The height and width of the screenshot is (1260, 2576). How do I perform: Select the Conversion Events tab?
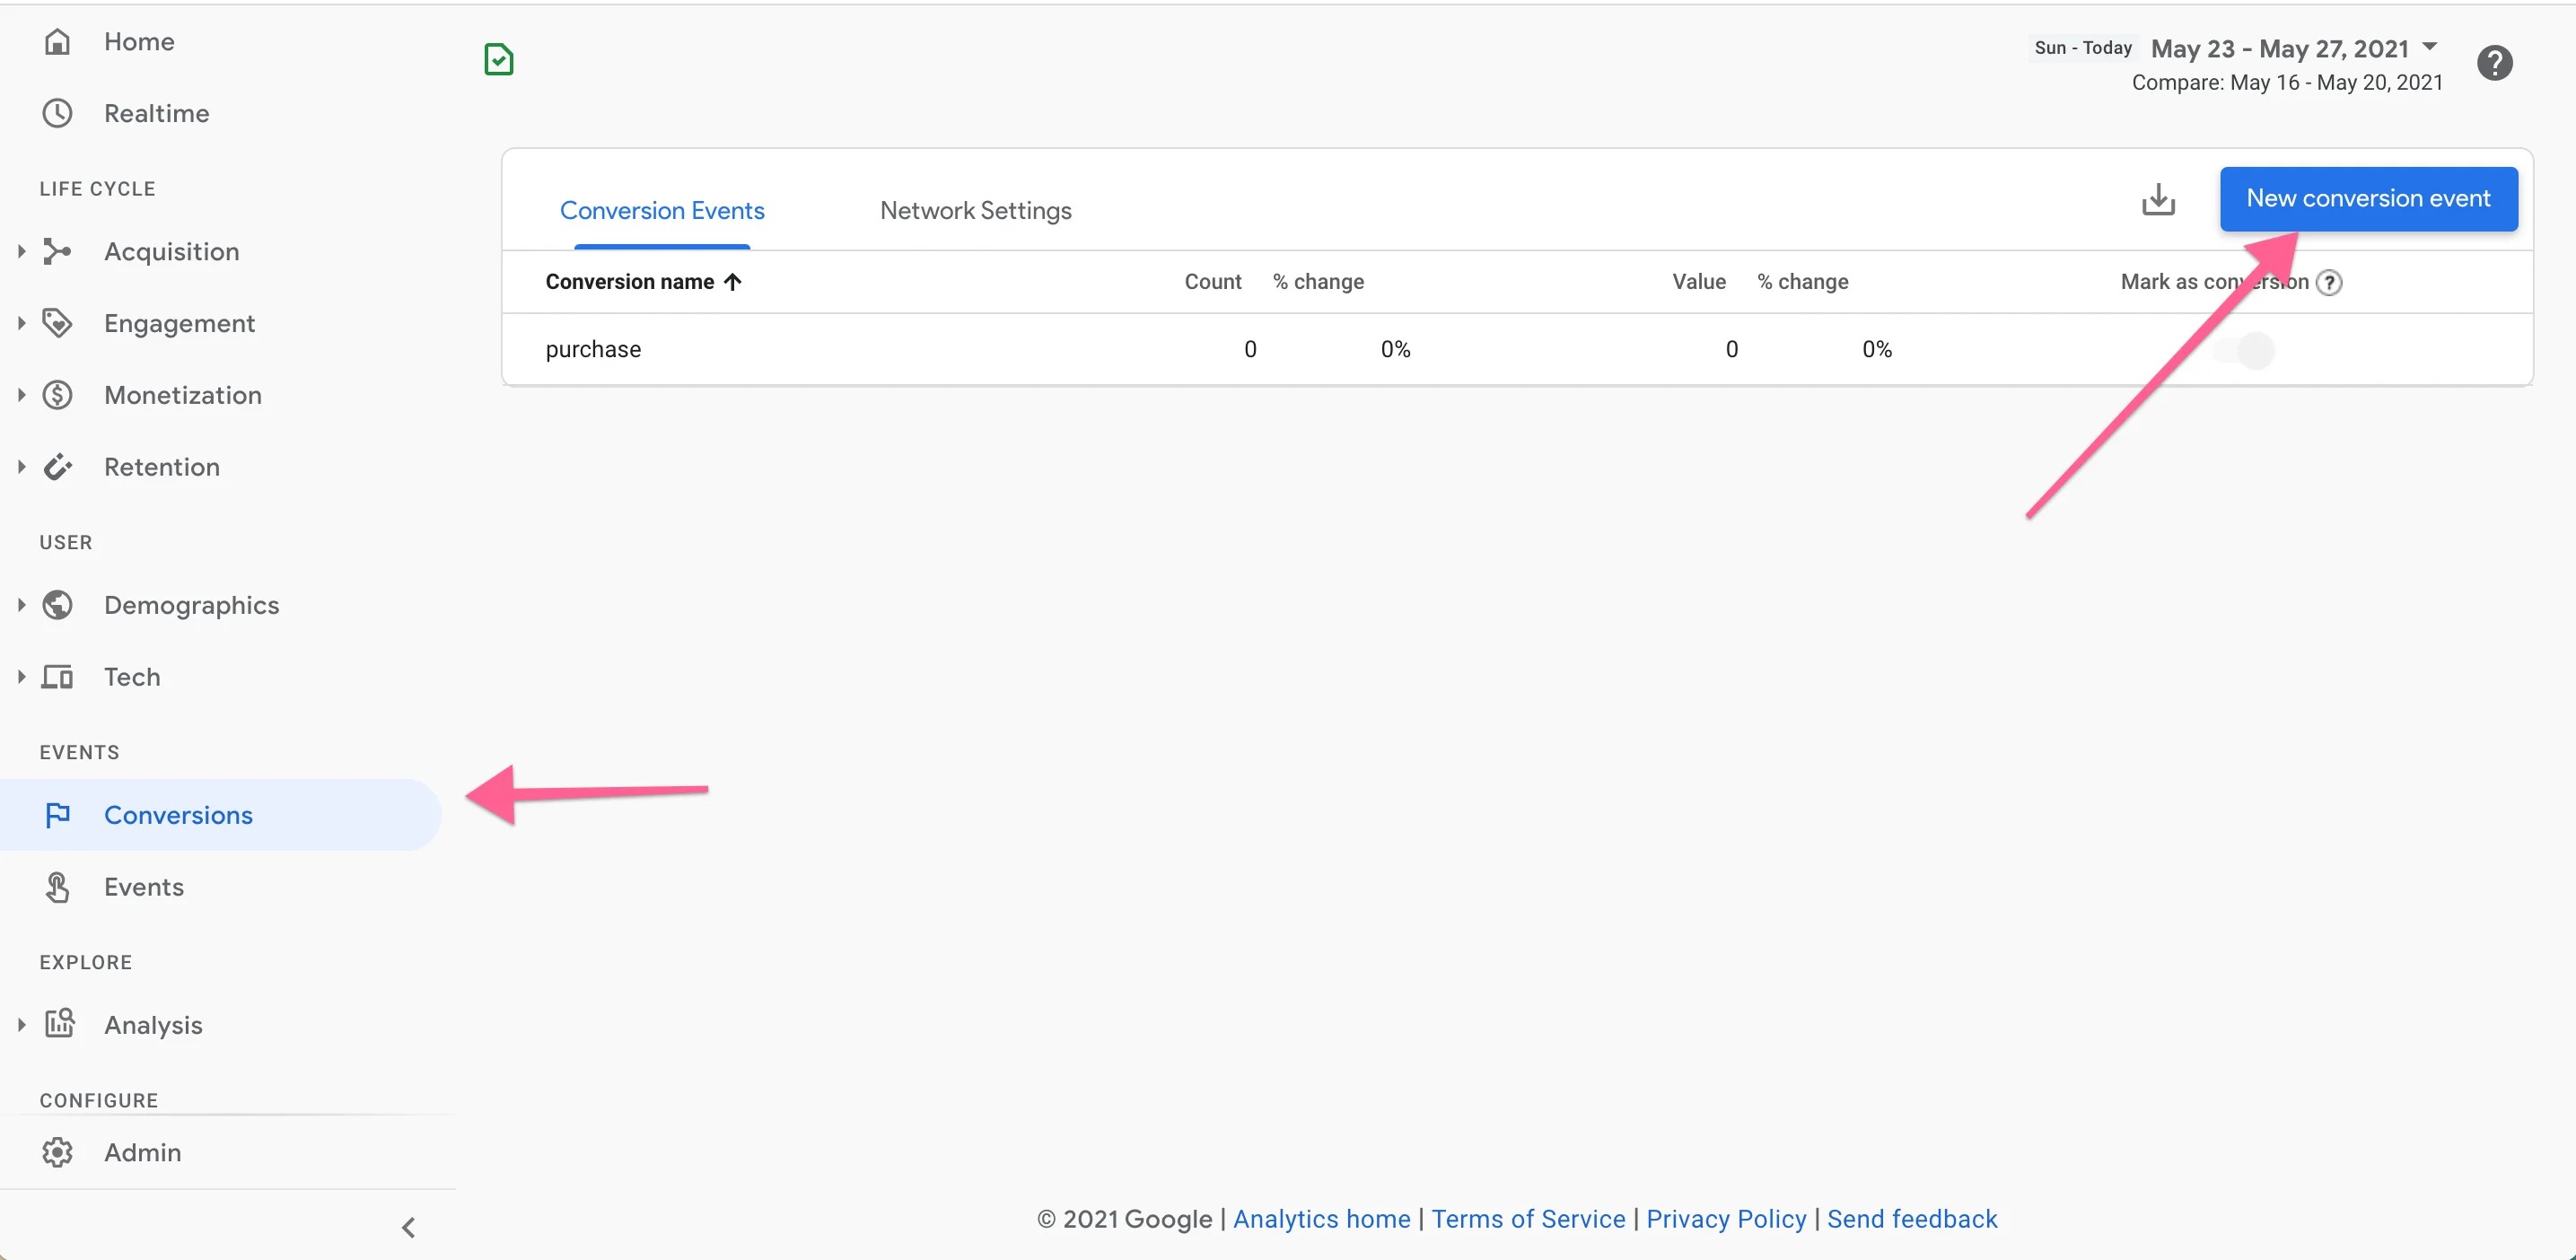[x=662, y=210]
